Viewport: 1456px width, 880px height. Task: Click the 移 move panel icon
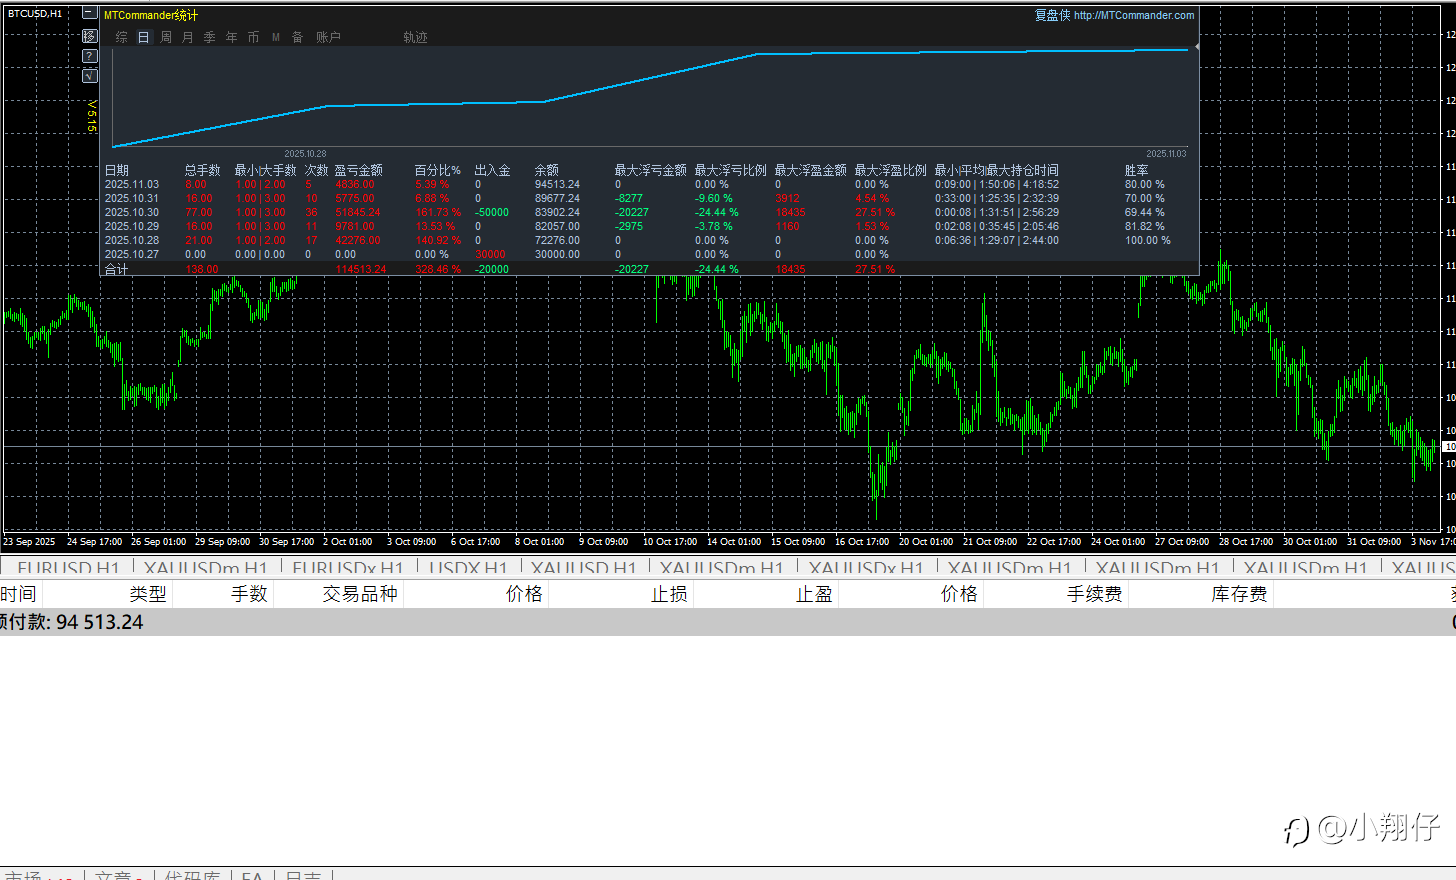[89, 36]
